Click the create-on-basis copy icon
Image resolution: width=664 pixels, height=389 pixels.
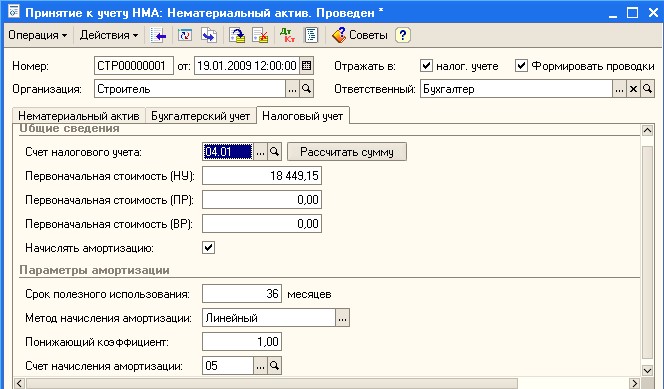[209, 36]
